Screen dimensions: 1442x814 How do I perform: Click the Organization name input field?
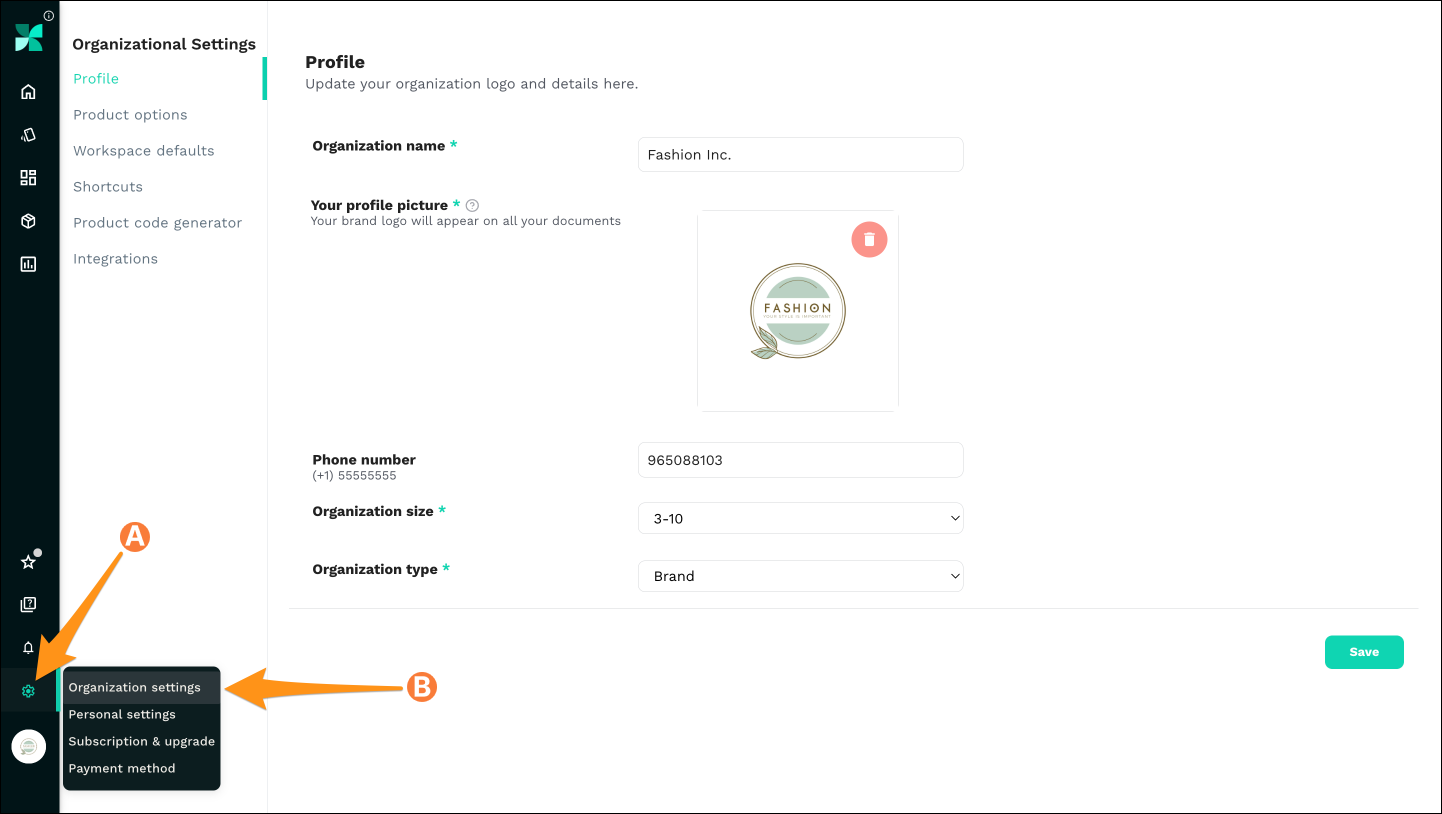(800, 154)
